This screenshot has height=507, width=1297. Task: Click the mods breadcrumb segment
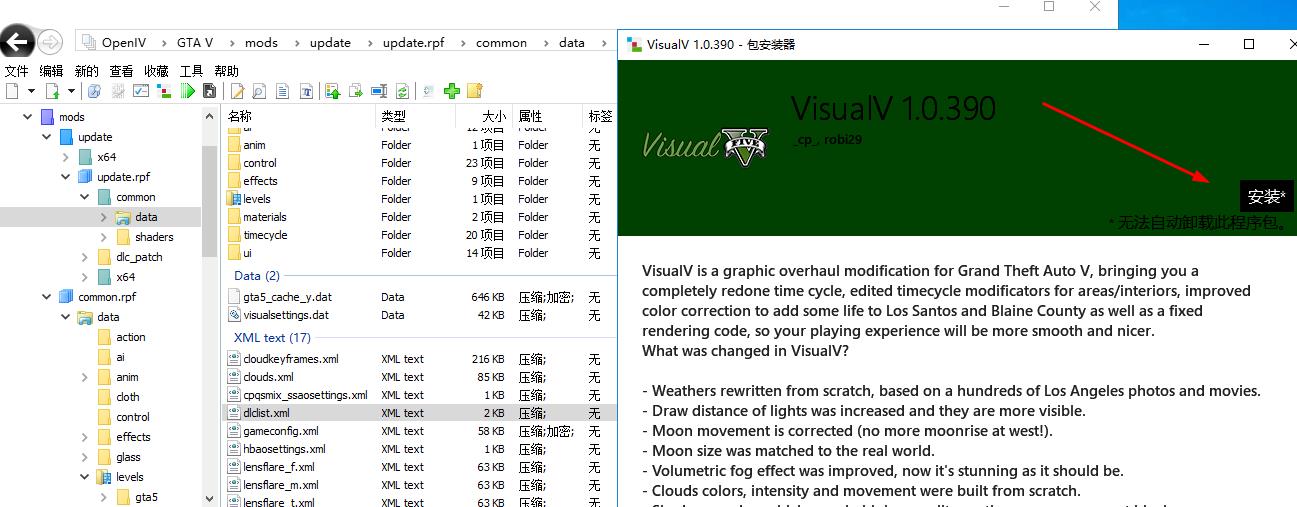point(261,43)
